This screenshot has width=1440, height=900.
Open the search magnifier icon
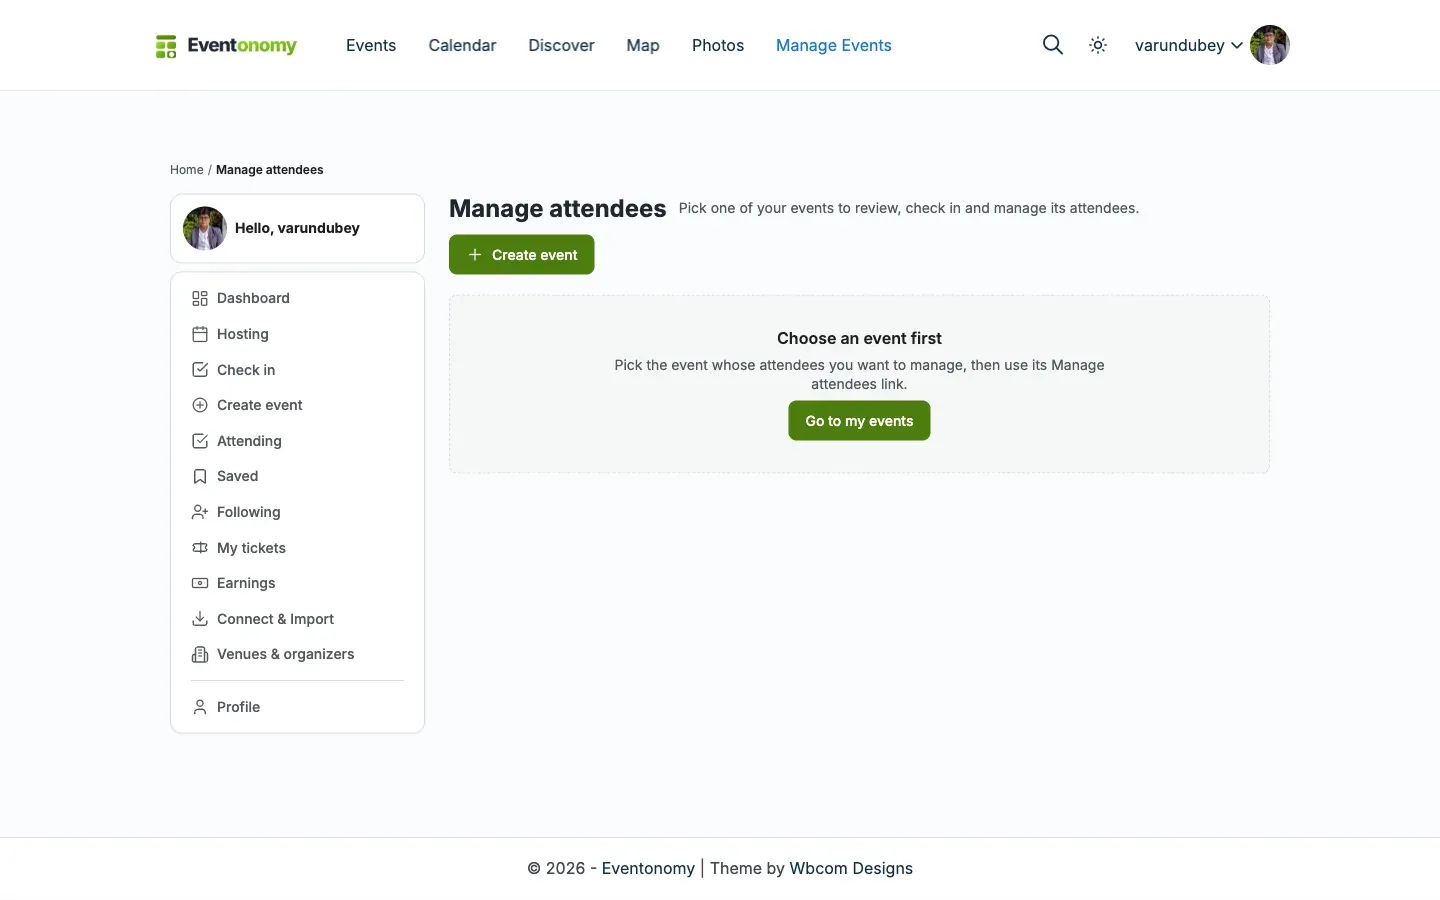(1052, 45)
